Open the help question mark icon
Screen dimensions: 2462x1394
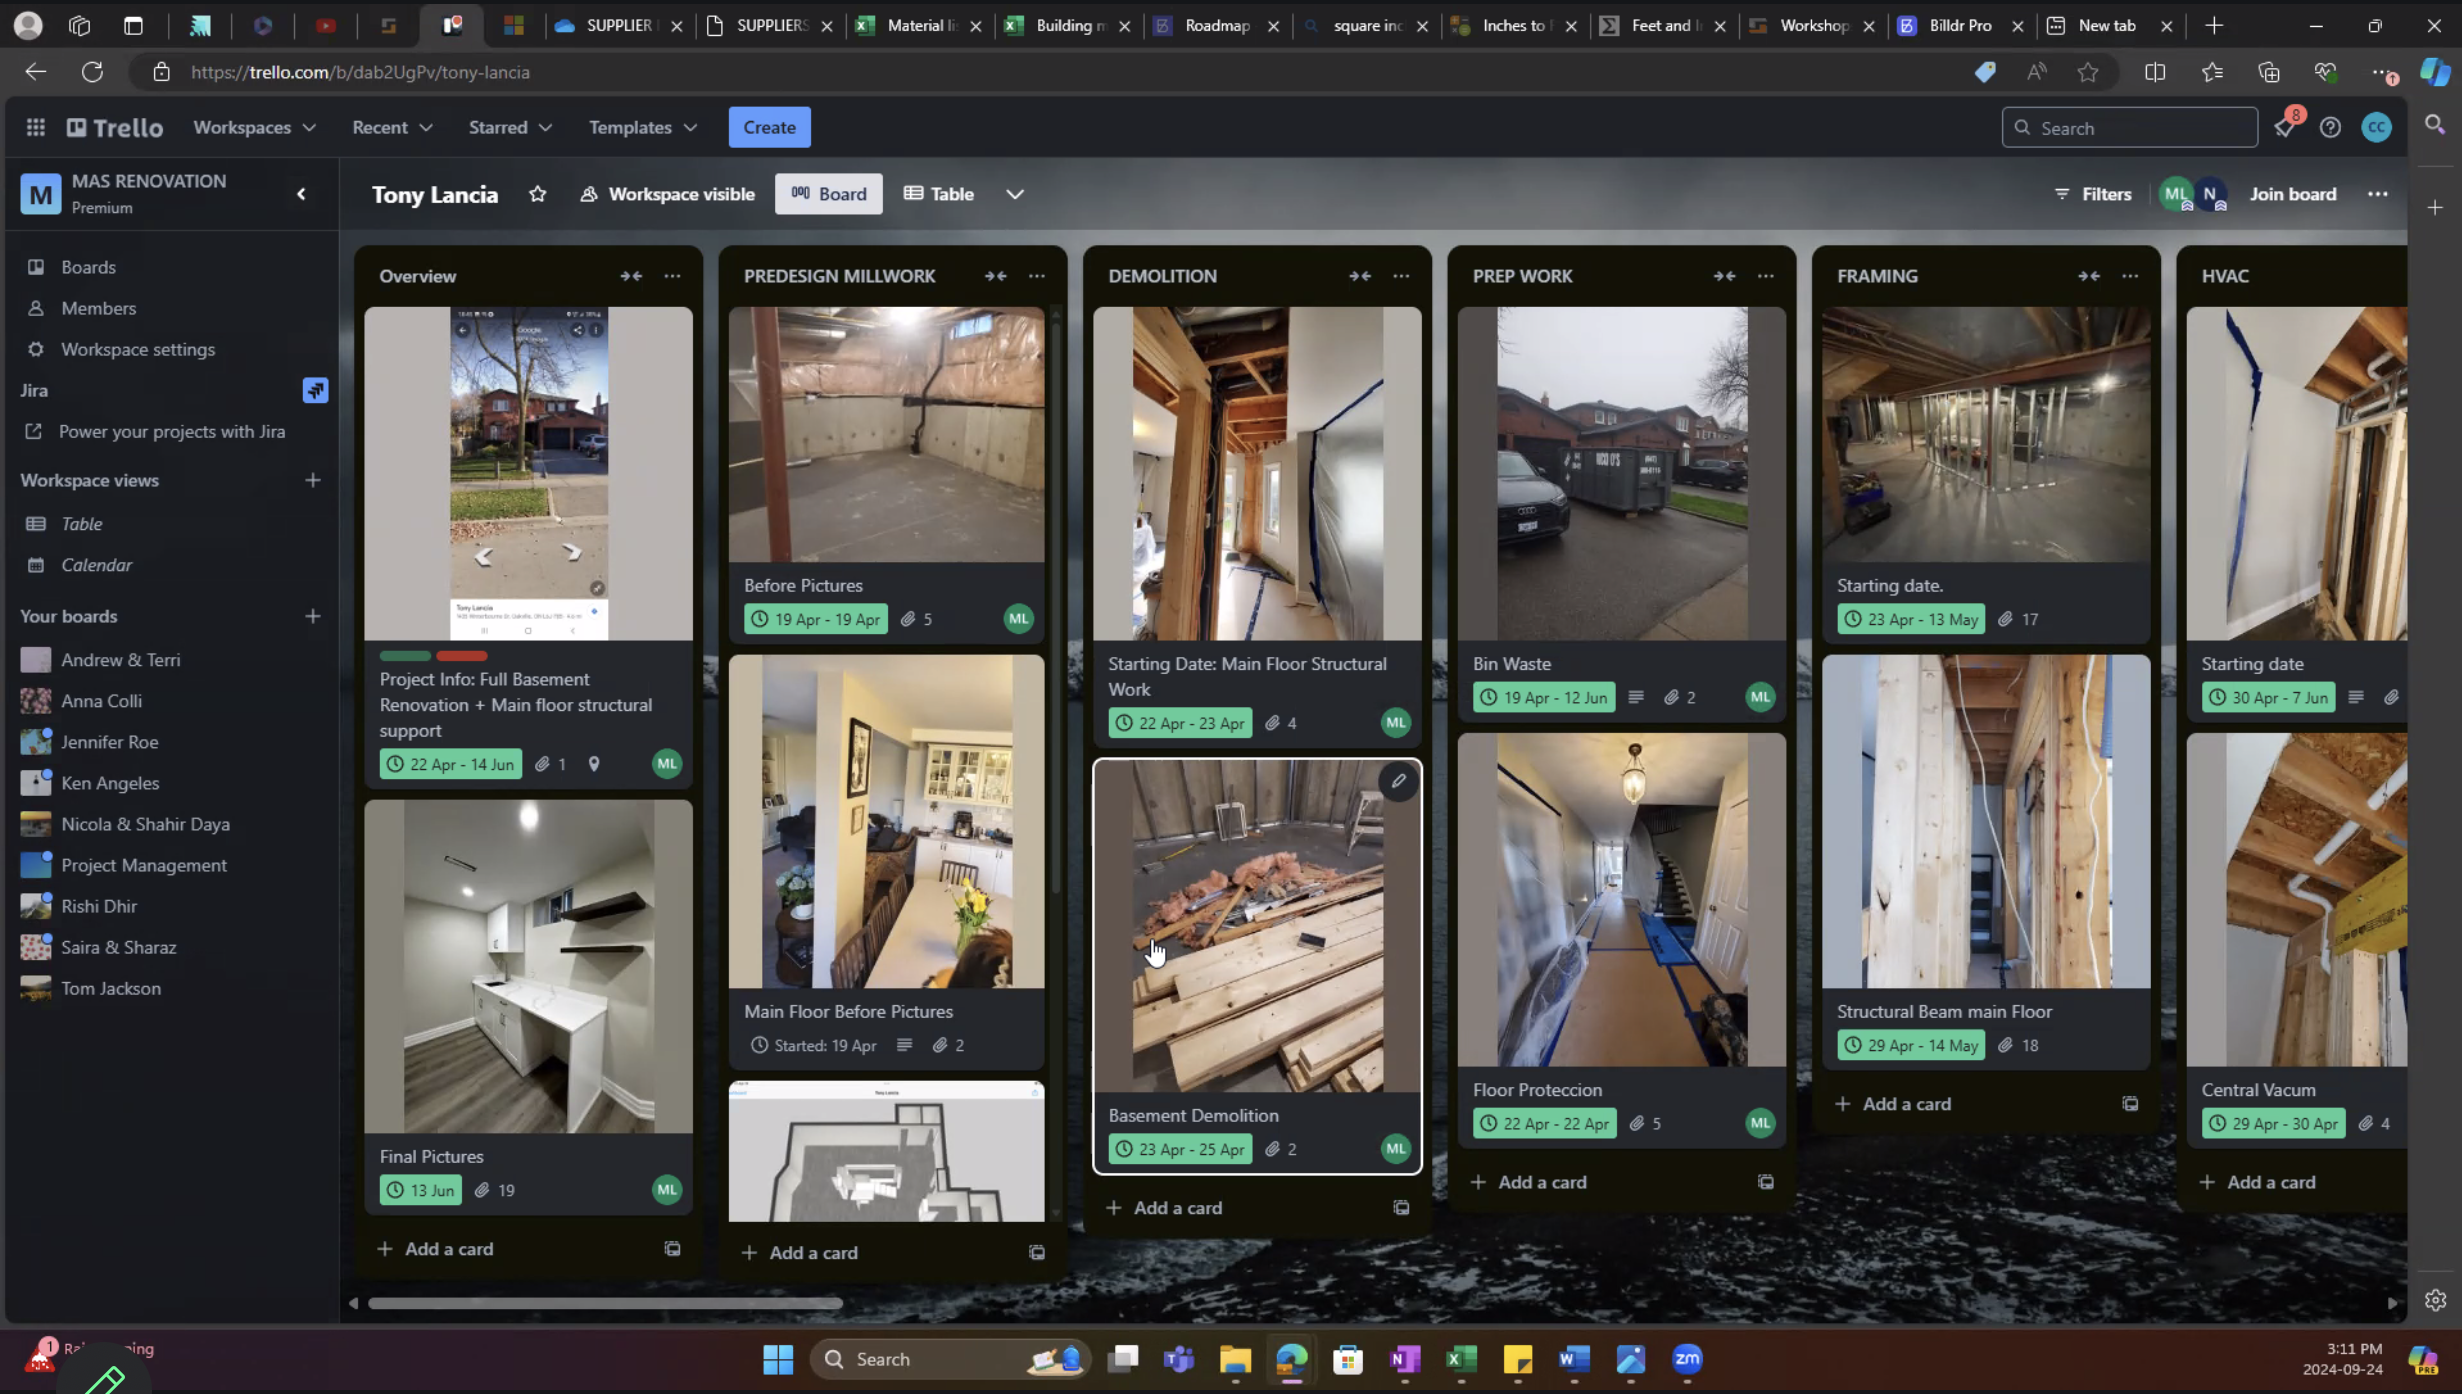(x=2330, y=128)
